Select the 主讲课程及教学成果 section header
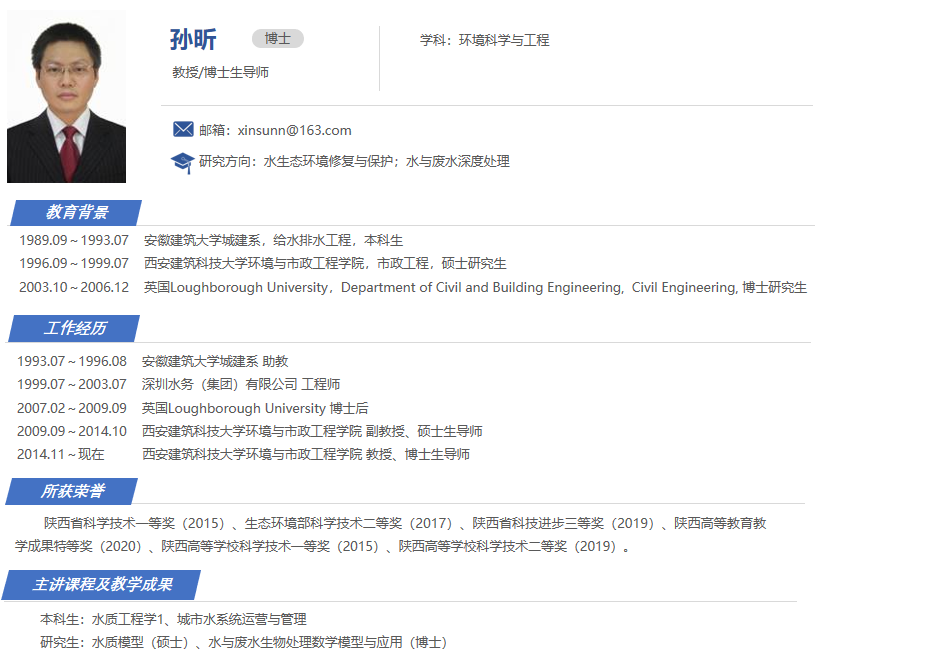 coord(103,584)
